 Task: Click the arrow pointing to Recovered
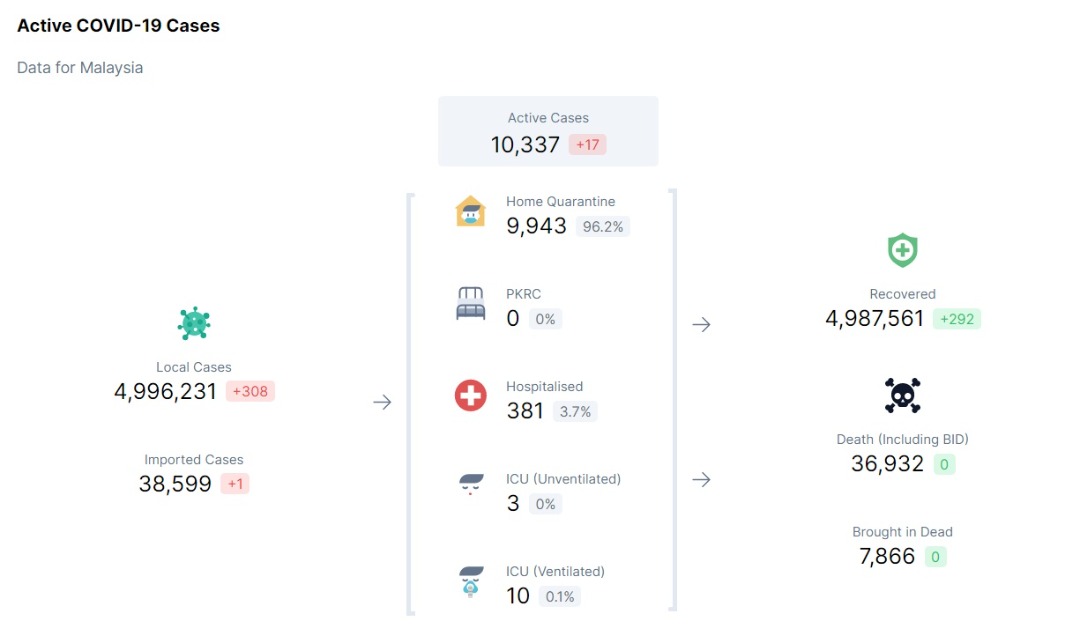point(701,324)
